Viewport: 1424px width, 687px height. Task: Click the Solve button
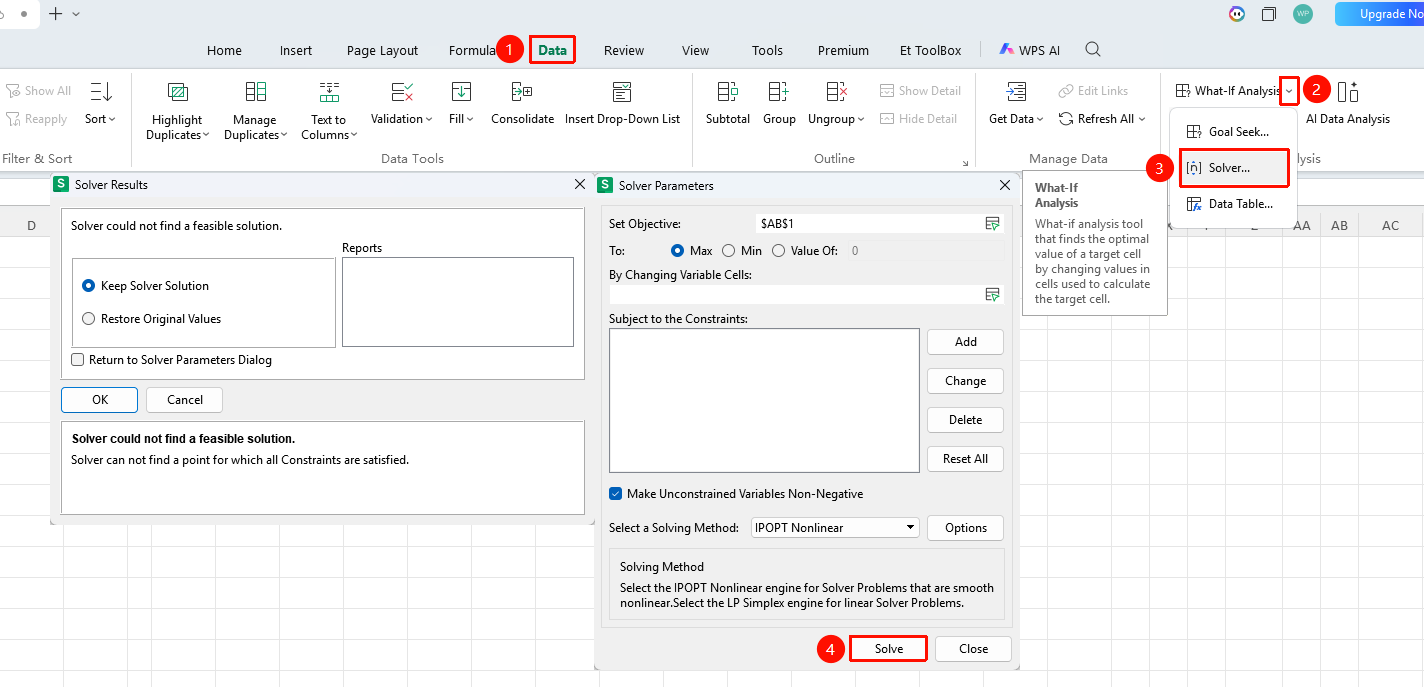tap(888, 649)
